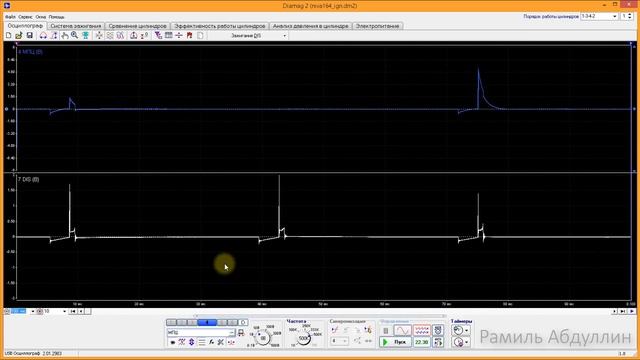Click the purple filter toolbar icon
The height and width of the screenshot is (360, 640).
coord(158,36)
